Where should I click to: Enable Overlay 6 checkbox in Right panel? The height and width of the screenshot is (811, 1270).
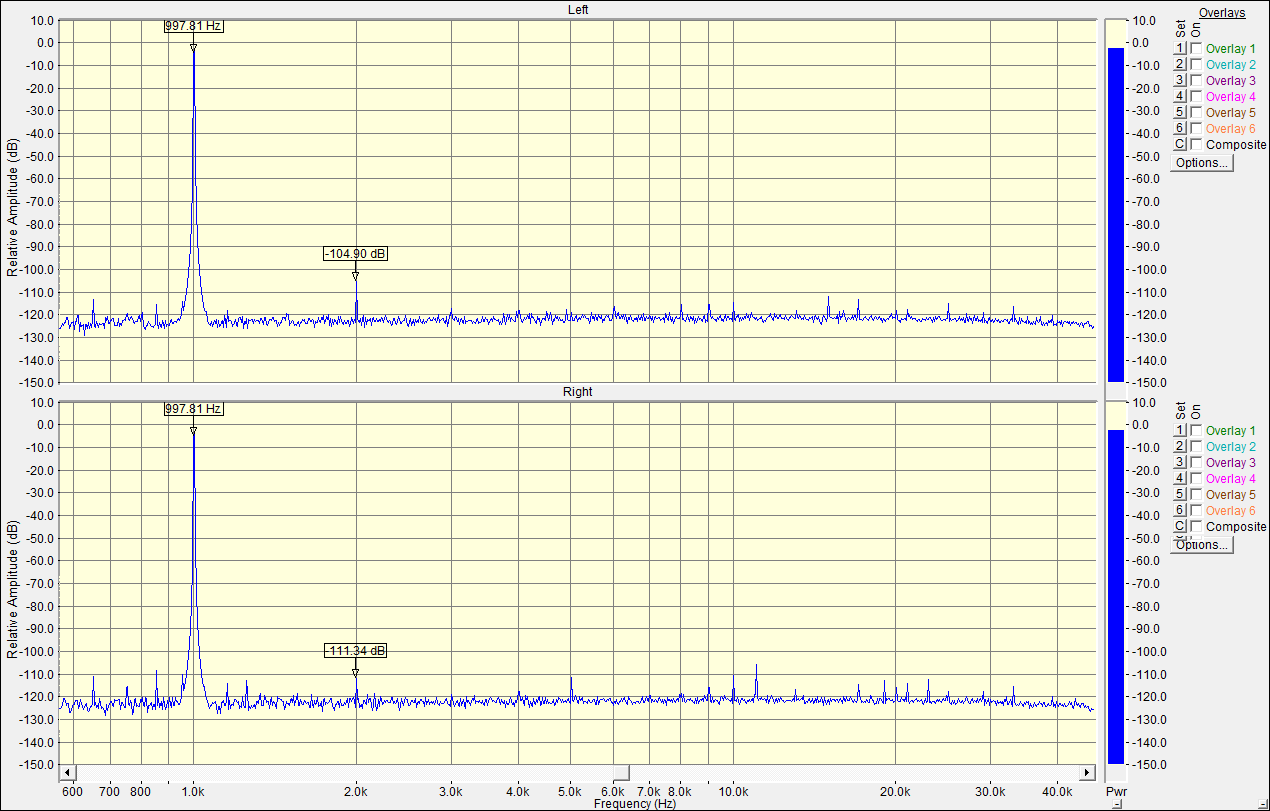click(1197, 510)
